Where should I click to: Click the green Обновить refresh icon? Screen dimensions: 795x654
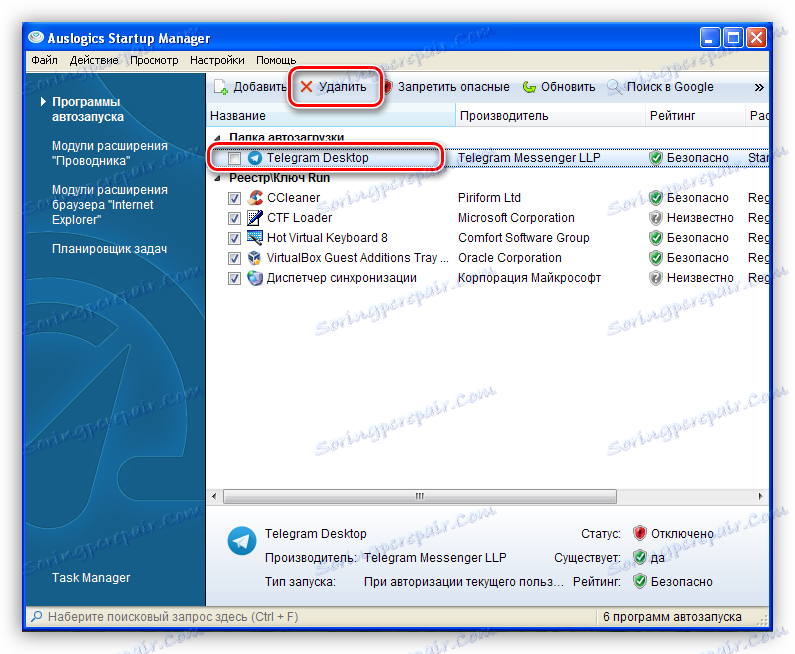(529, 87)
